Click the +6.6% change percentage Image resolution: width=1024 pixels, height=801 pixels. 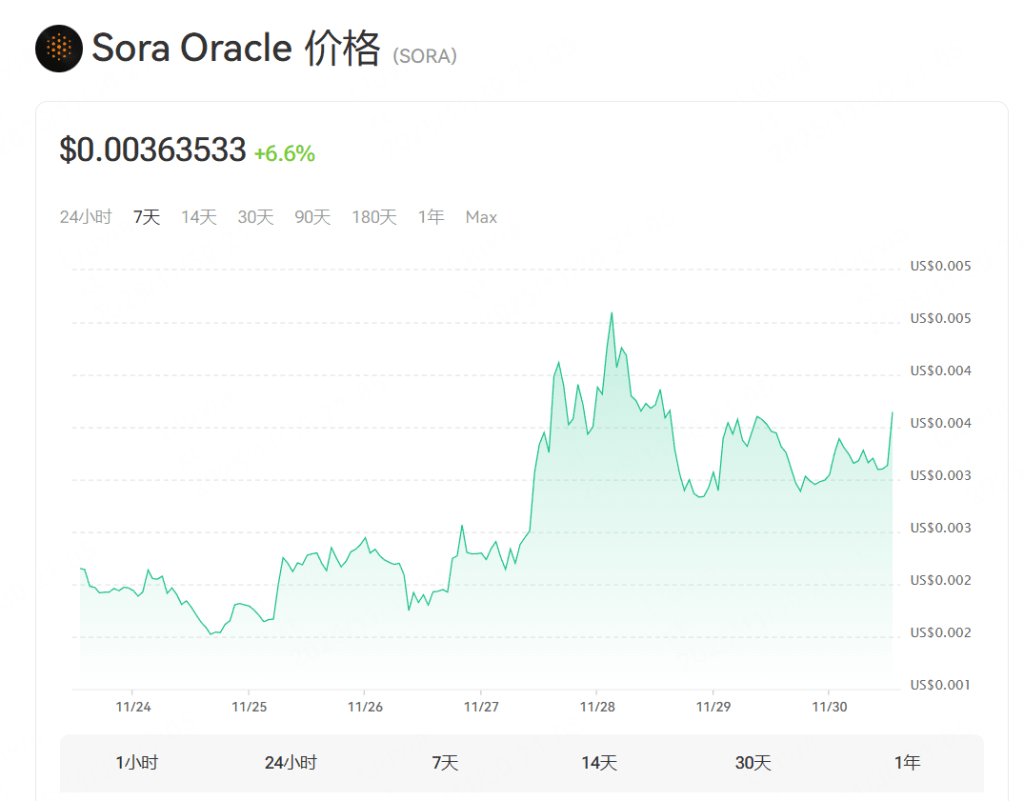point(287,153)
